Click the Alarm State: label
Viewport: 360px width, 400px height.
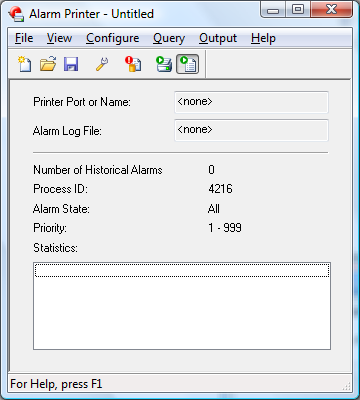pyautogui.click(x=61, y=209)
